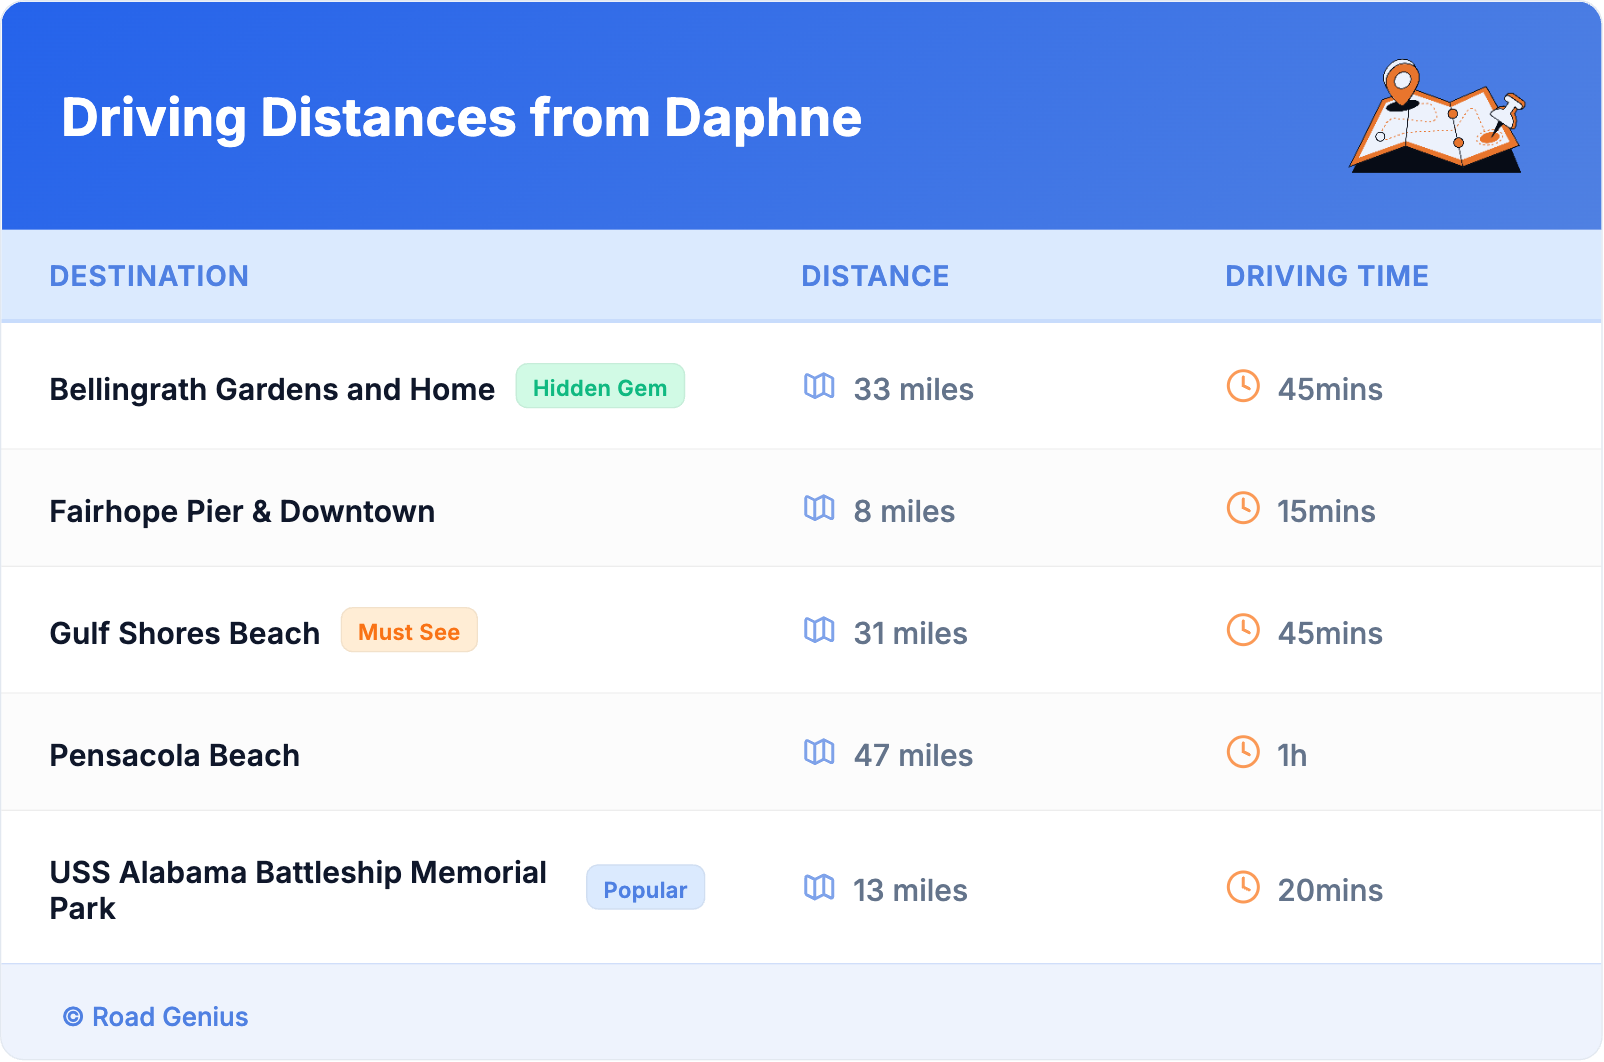The width and height of the screenshot is (1604, 1062).
Task: Open the Road Genius copyright link
Action: click(156, 1017)
